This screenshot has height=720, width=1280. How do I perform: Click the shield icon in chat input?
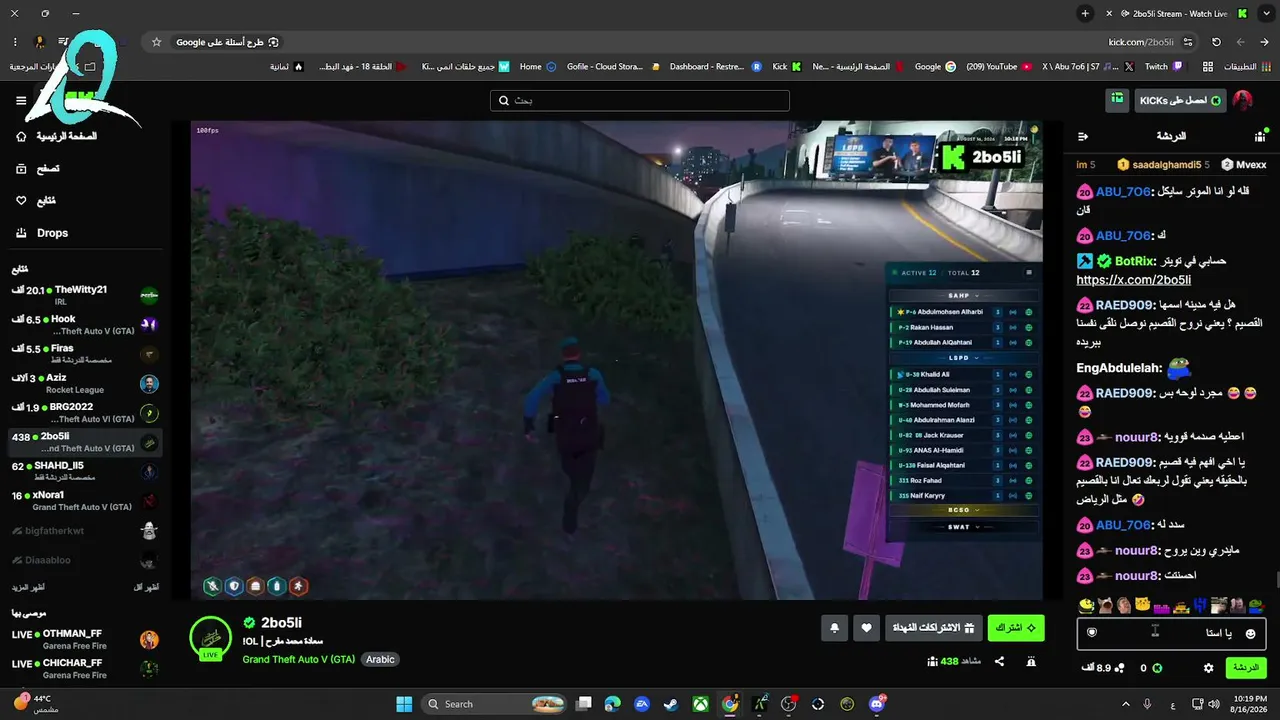pyautogui.click(x=1092, y=633)
